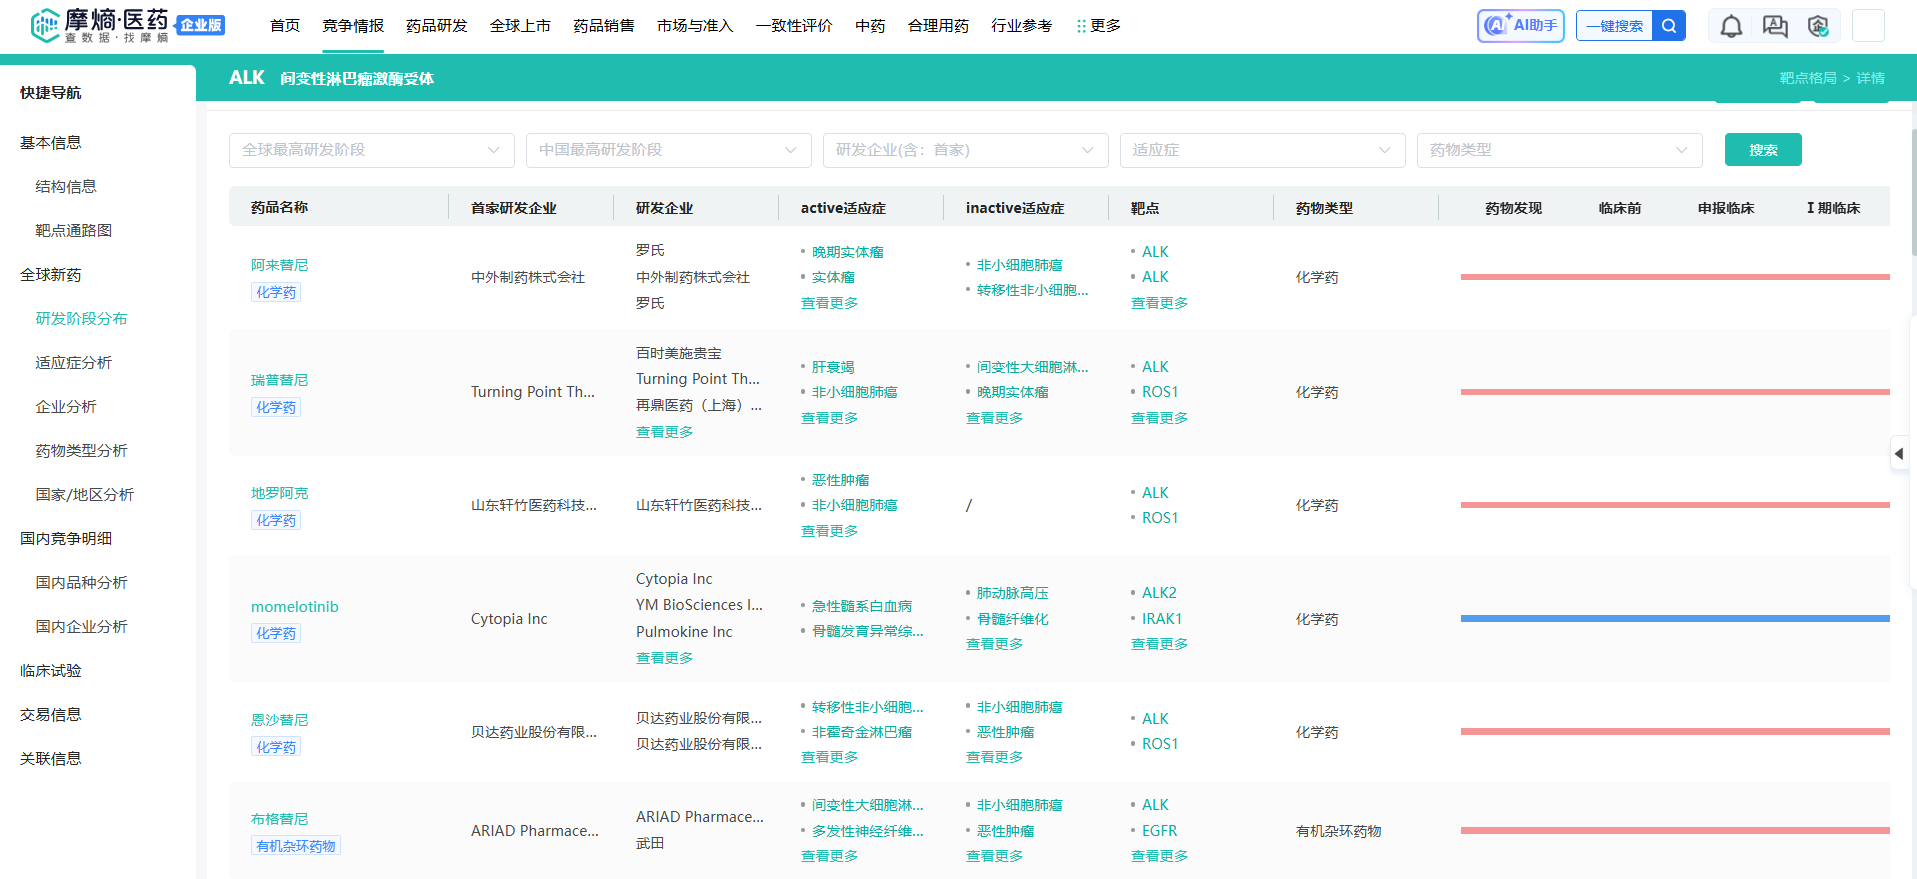The width and height of the screenshot is (1917, 879).
Task: Open the 中国最高研发阶段 dropdown
Action: click(668, 150)
